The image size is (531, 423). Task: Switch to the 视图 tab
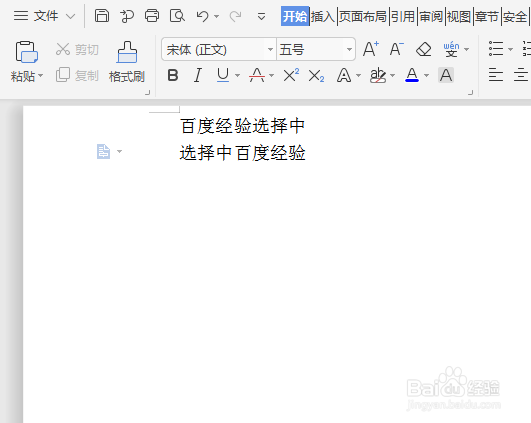pos(459,16)
